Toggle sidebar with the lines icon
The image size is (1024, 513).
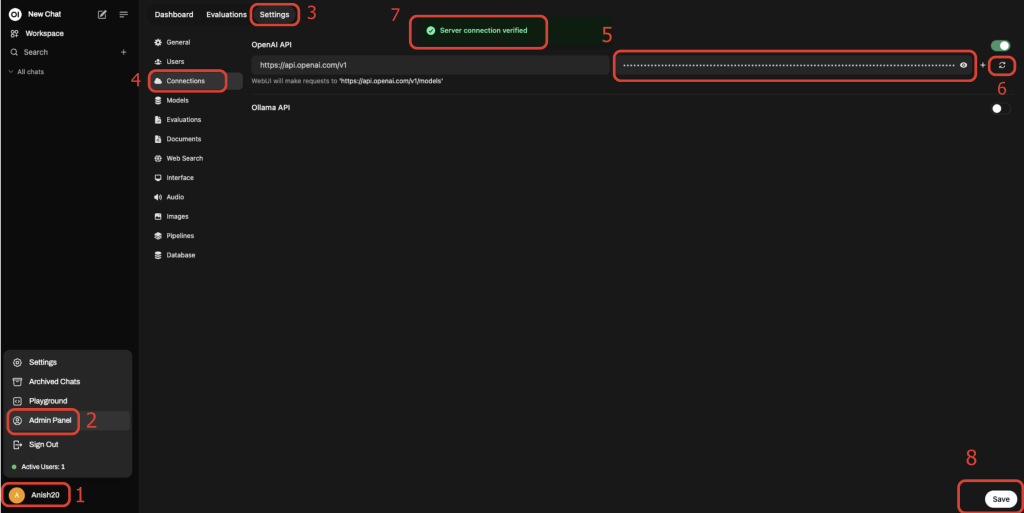pos(123,14)
